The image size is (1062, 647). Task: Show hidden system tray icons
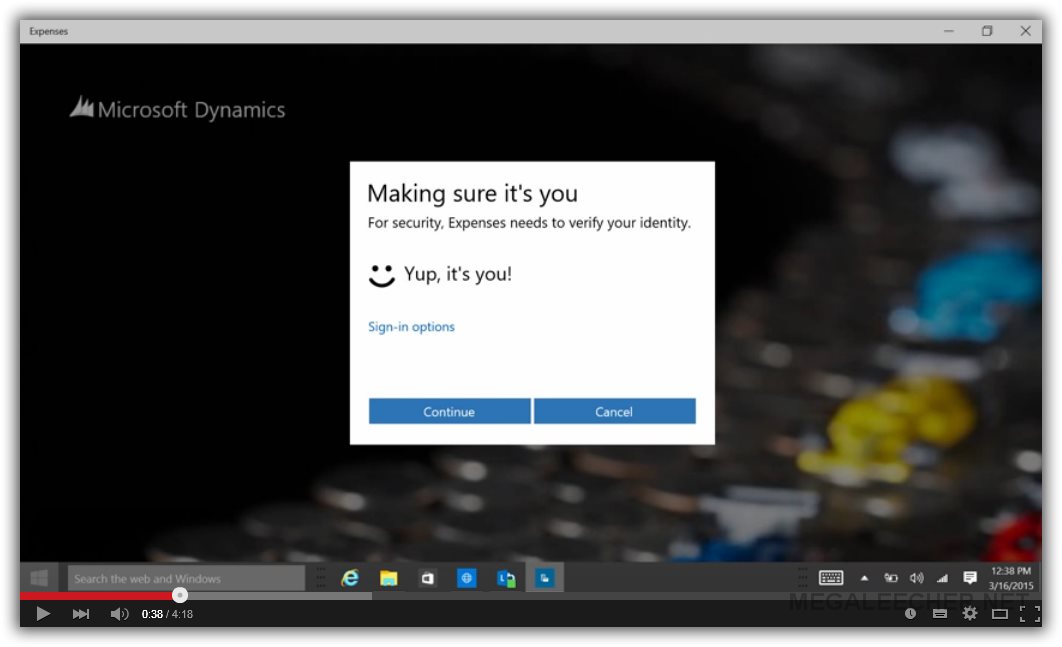pos(864,578)
